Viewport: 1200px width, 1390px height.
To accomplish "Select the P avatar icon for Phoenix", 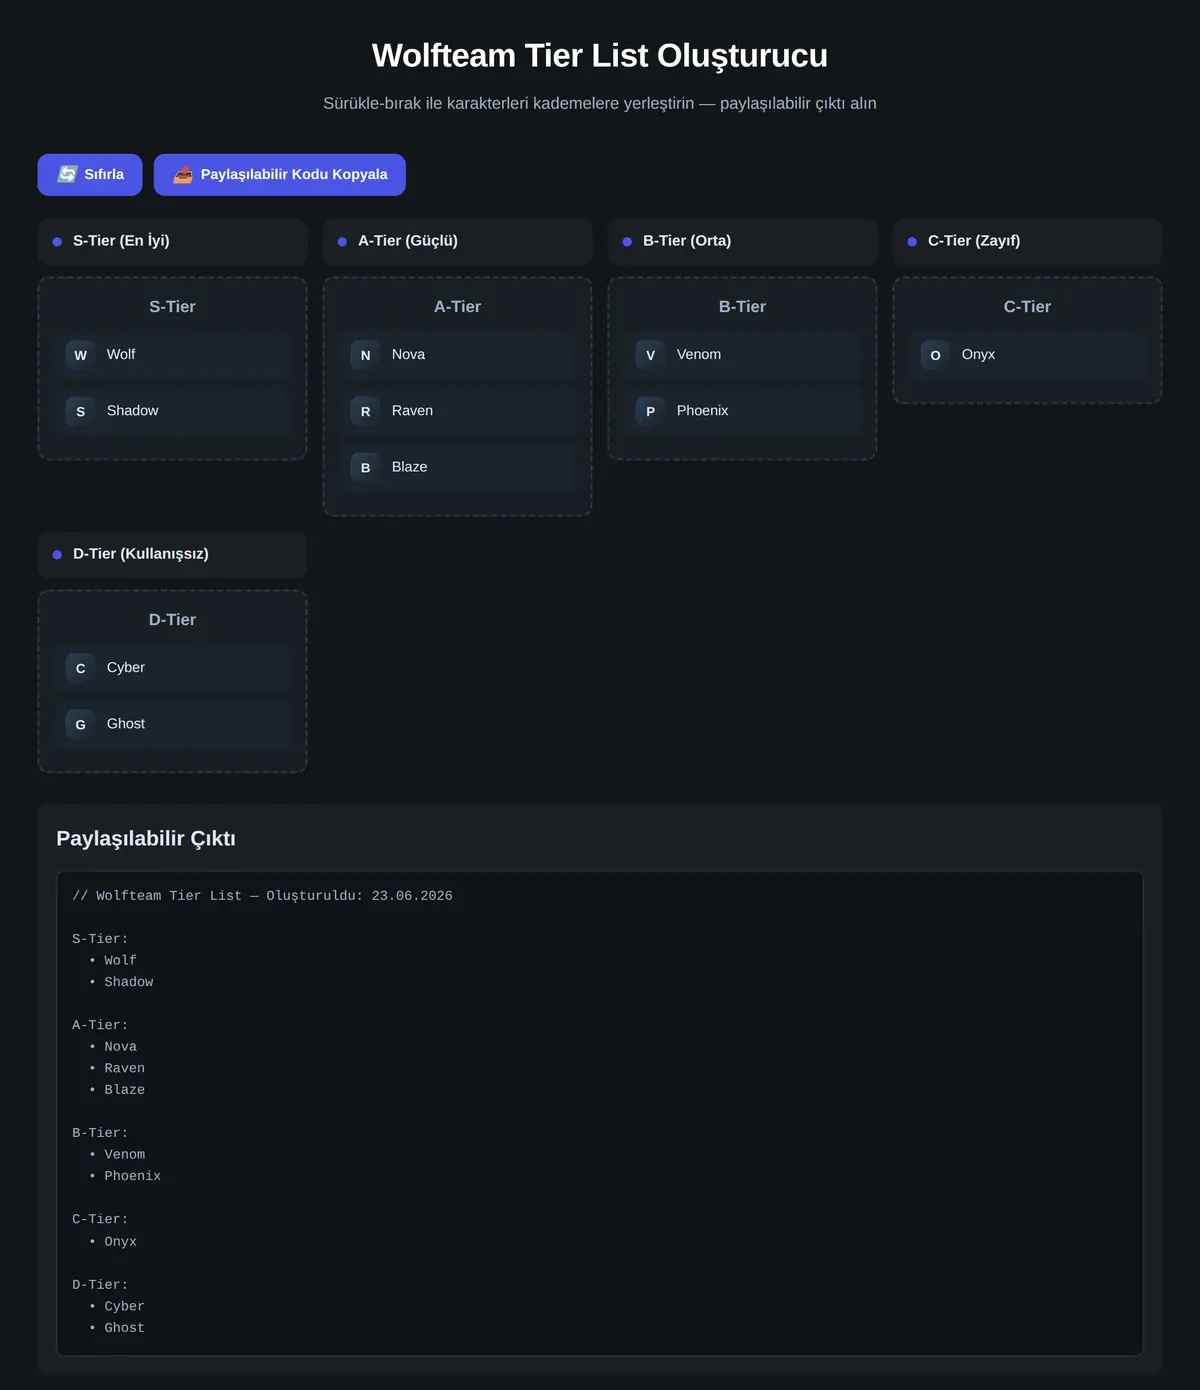I will (x=651, y=411).
